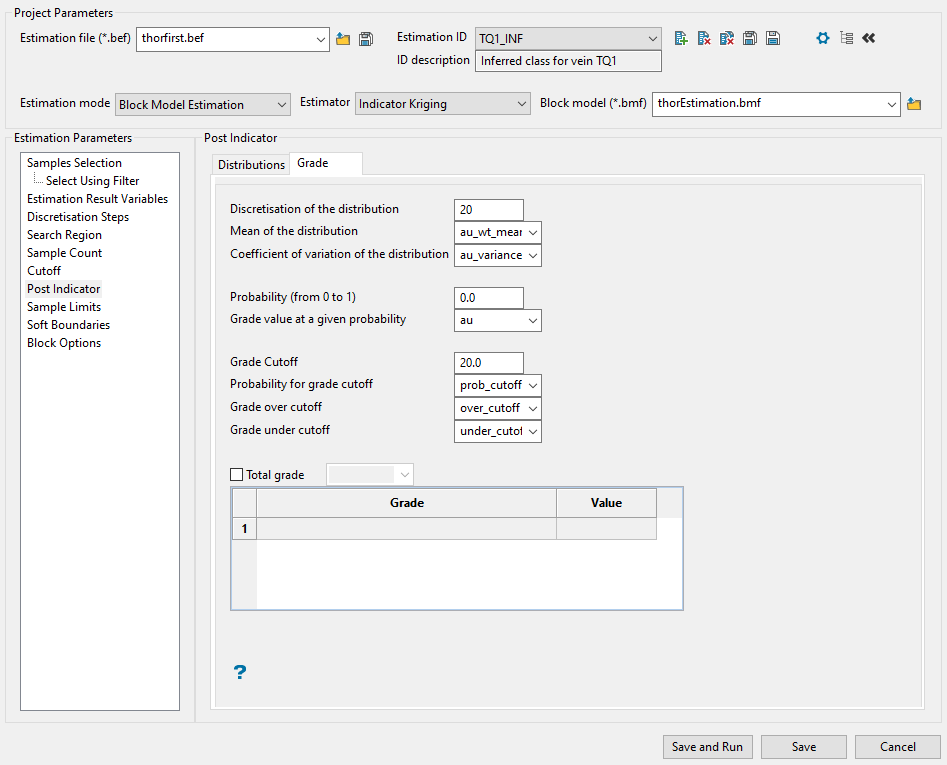Open the tree list view icon
The image size is (947, 765).
[847, 38]
